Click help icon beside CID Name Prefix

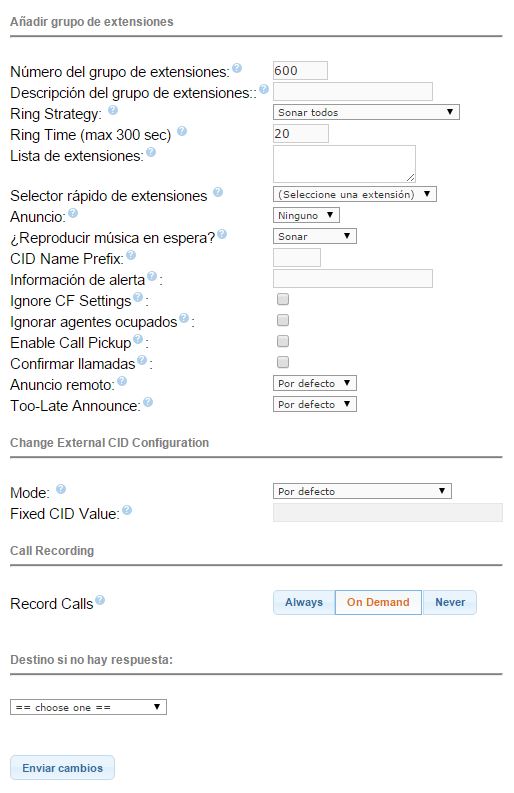pyautogui.click(x=131, y=255)
